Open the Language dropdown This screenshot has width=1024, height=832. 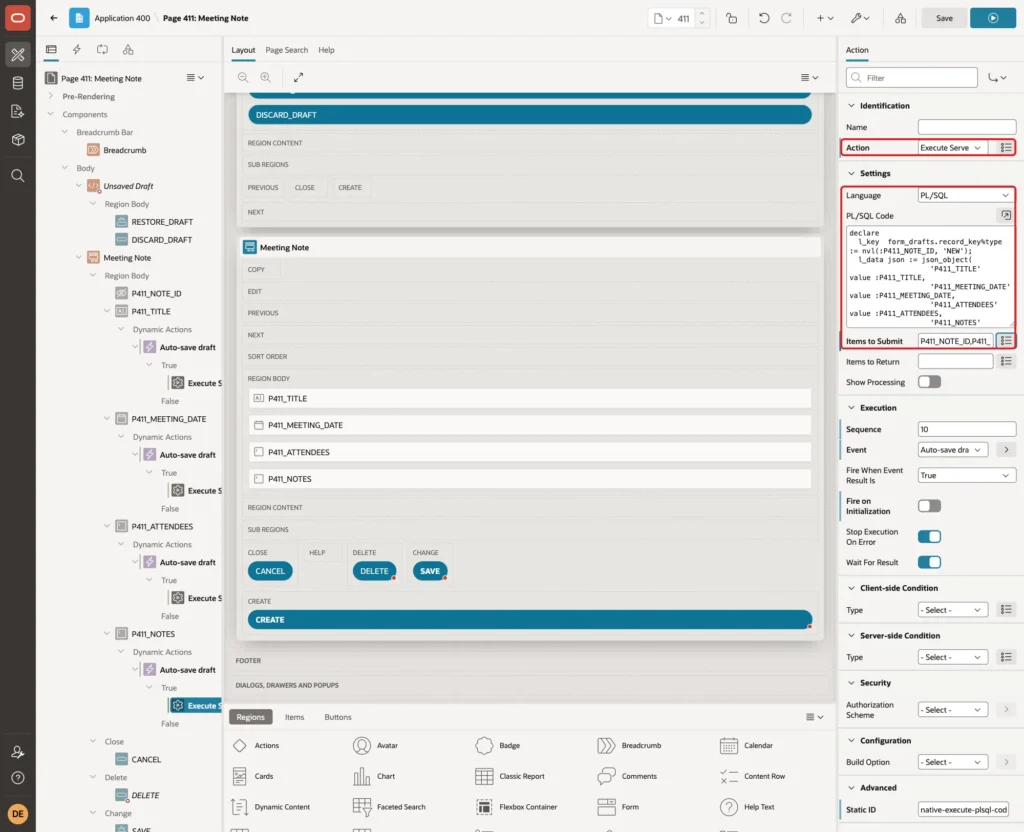(x=967, y=195)
